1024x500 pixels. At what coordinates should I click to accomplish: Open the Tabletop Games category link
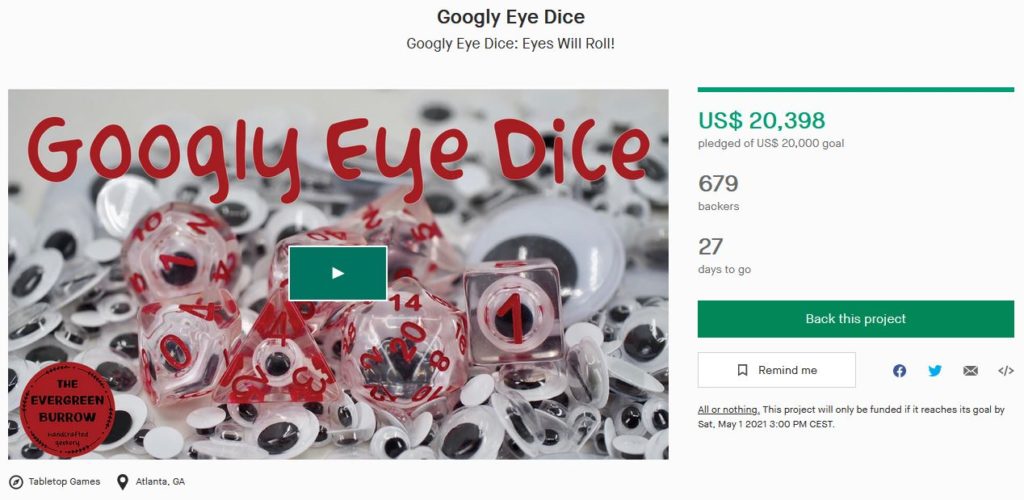click(64, 482)
